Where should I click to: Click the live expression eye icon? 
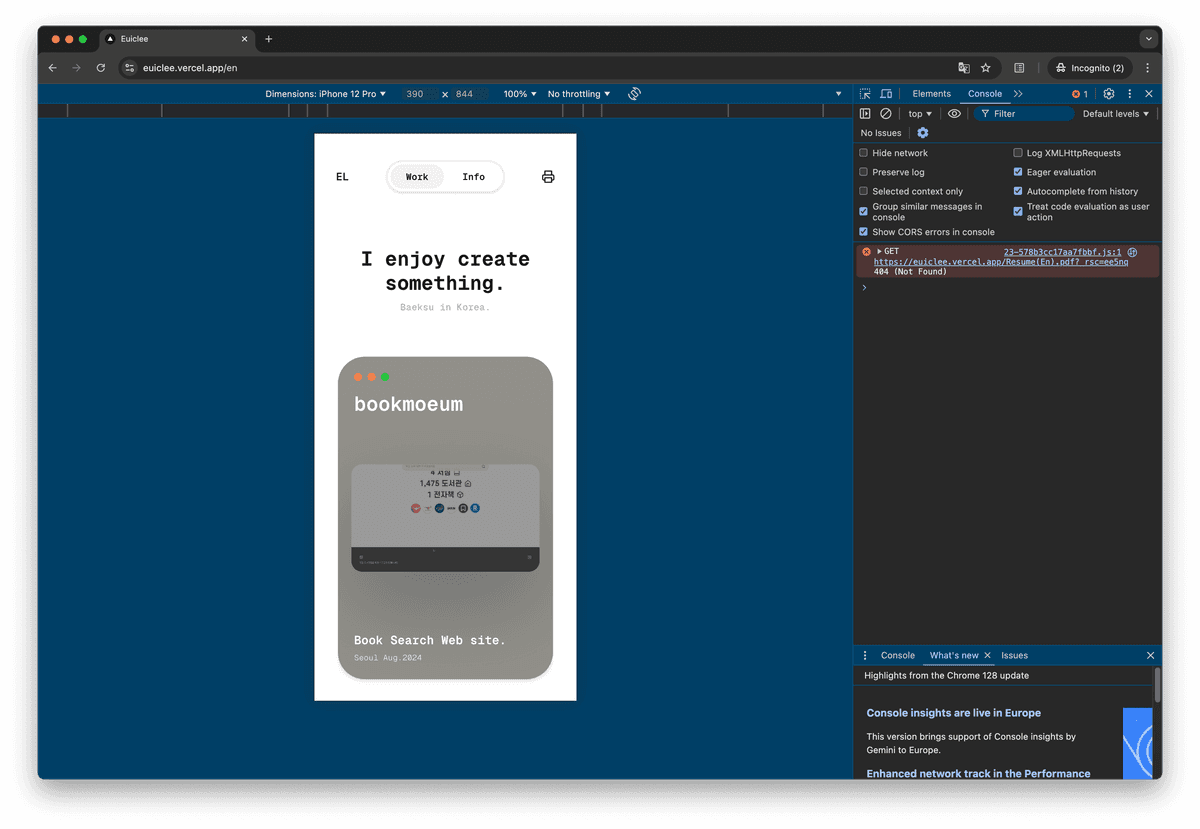coord(954,114)
